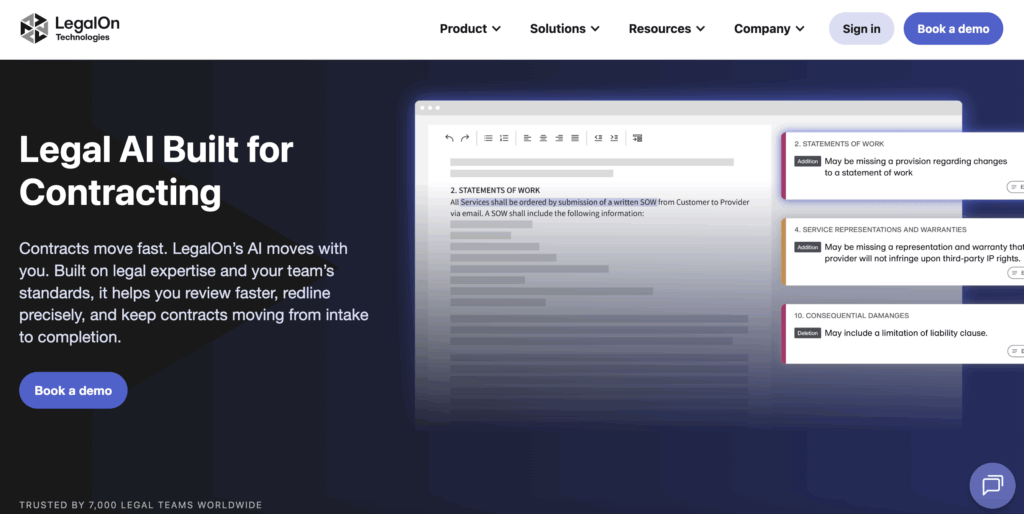
Task: Open the Resources dropdown menu
Action: [666, 29]
